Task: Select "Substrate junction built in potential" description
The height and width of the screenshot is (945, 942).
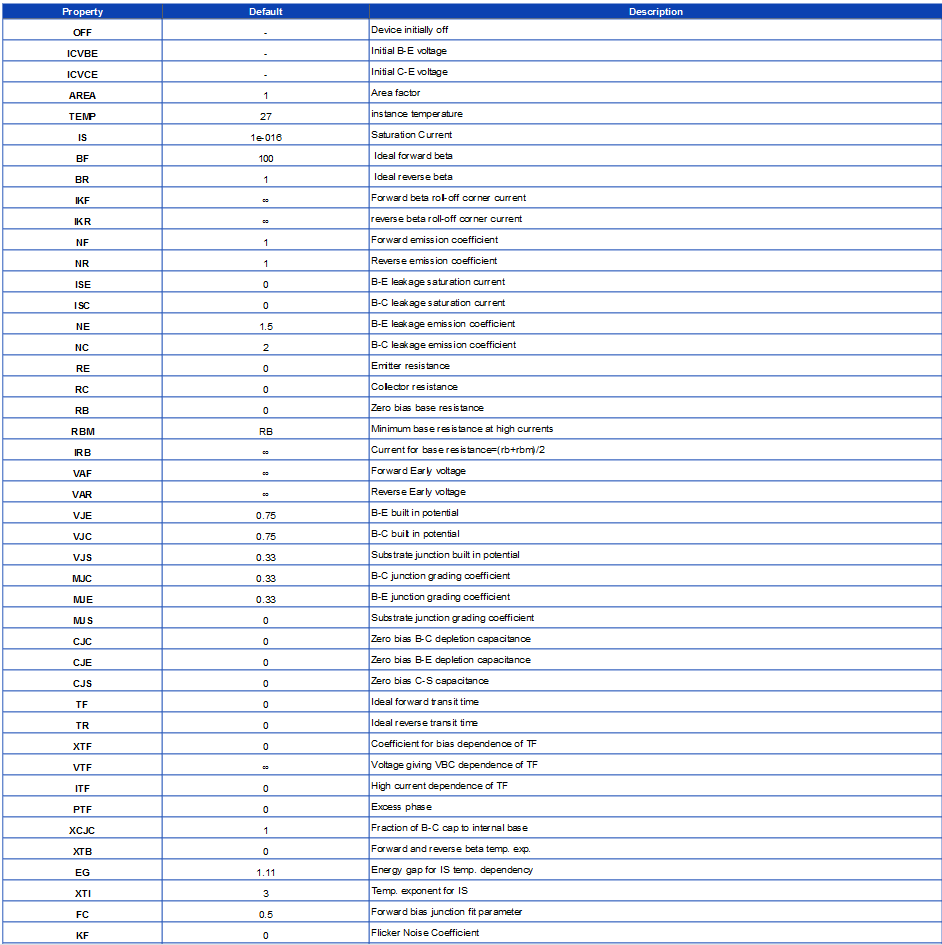Action: [x=445, y=554]
